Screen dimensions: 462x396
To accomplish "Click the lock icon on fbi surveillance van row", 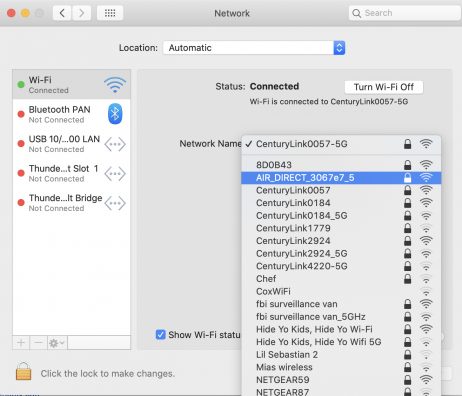I will click(407, 304).
